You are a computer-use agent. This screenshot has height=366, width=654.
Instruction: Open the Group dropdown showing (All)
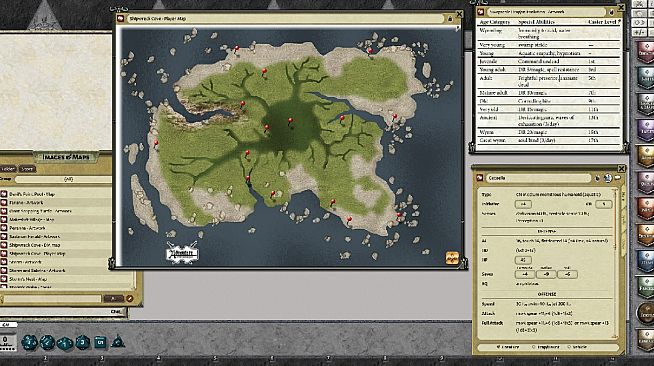(x=63, y=179)
